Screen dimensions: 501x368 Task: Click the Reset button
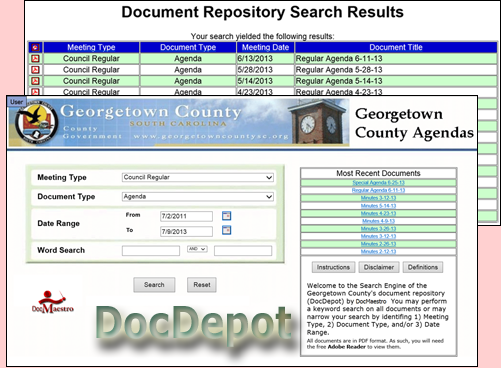point(202,285)
